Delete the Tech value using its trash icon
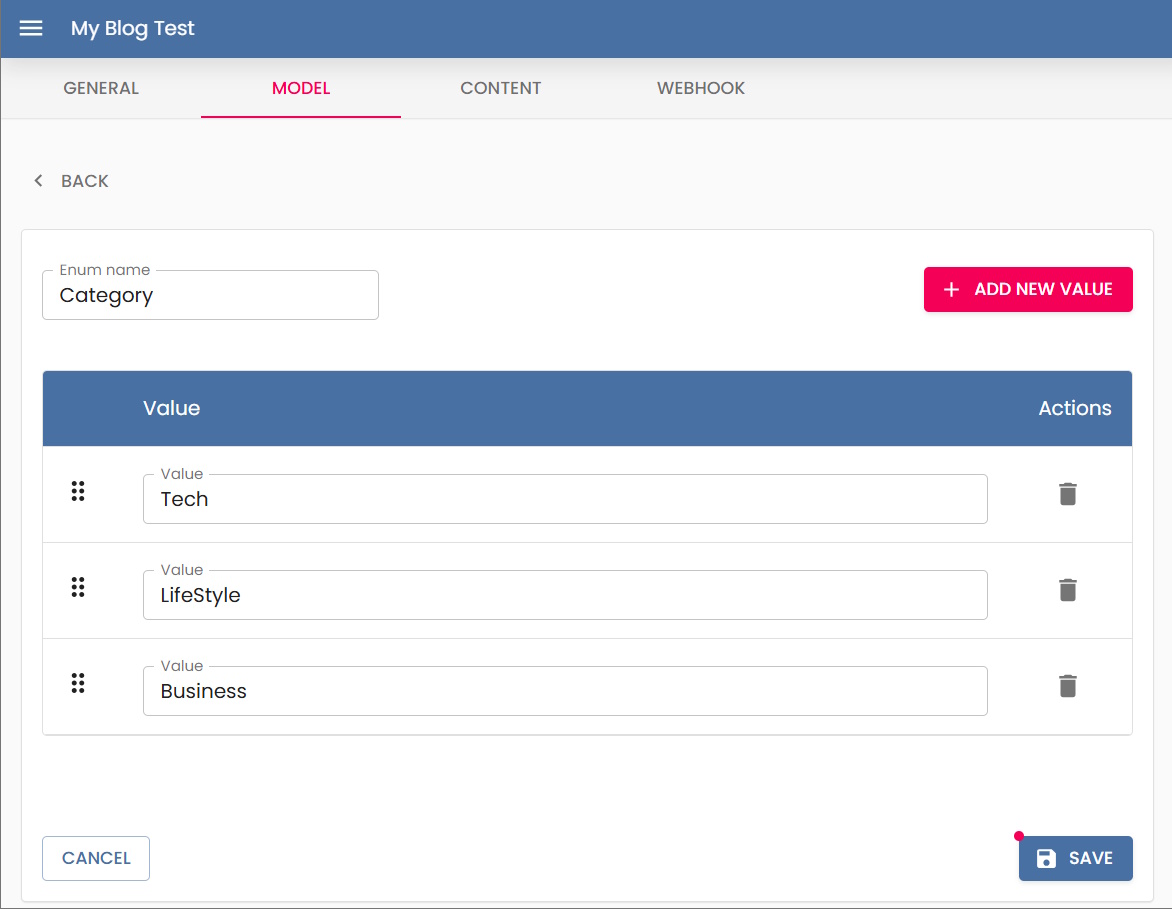The width and height of the screenshot is (1172, 909). tap(1067, 493)
